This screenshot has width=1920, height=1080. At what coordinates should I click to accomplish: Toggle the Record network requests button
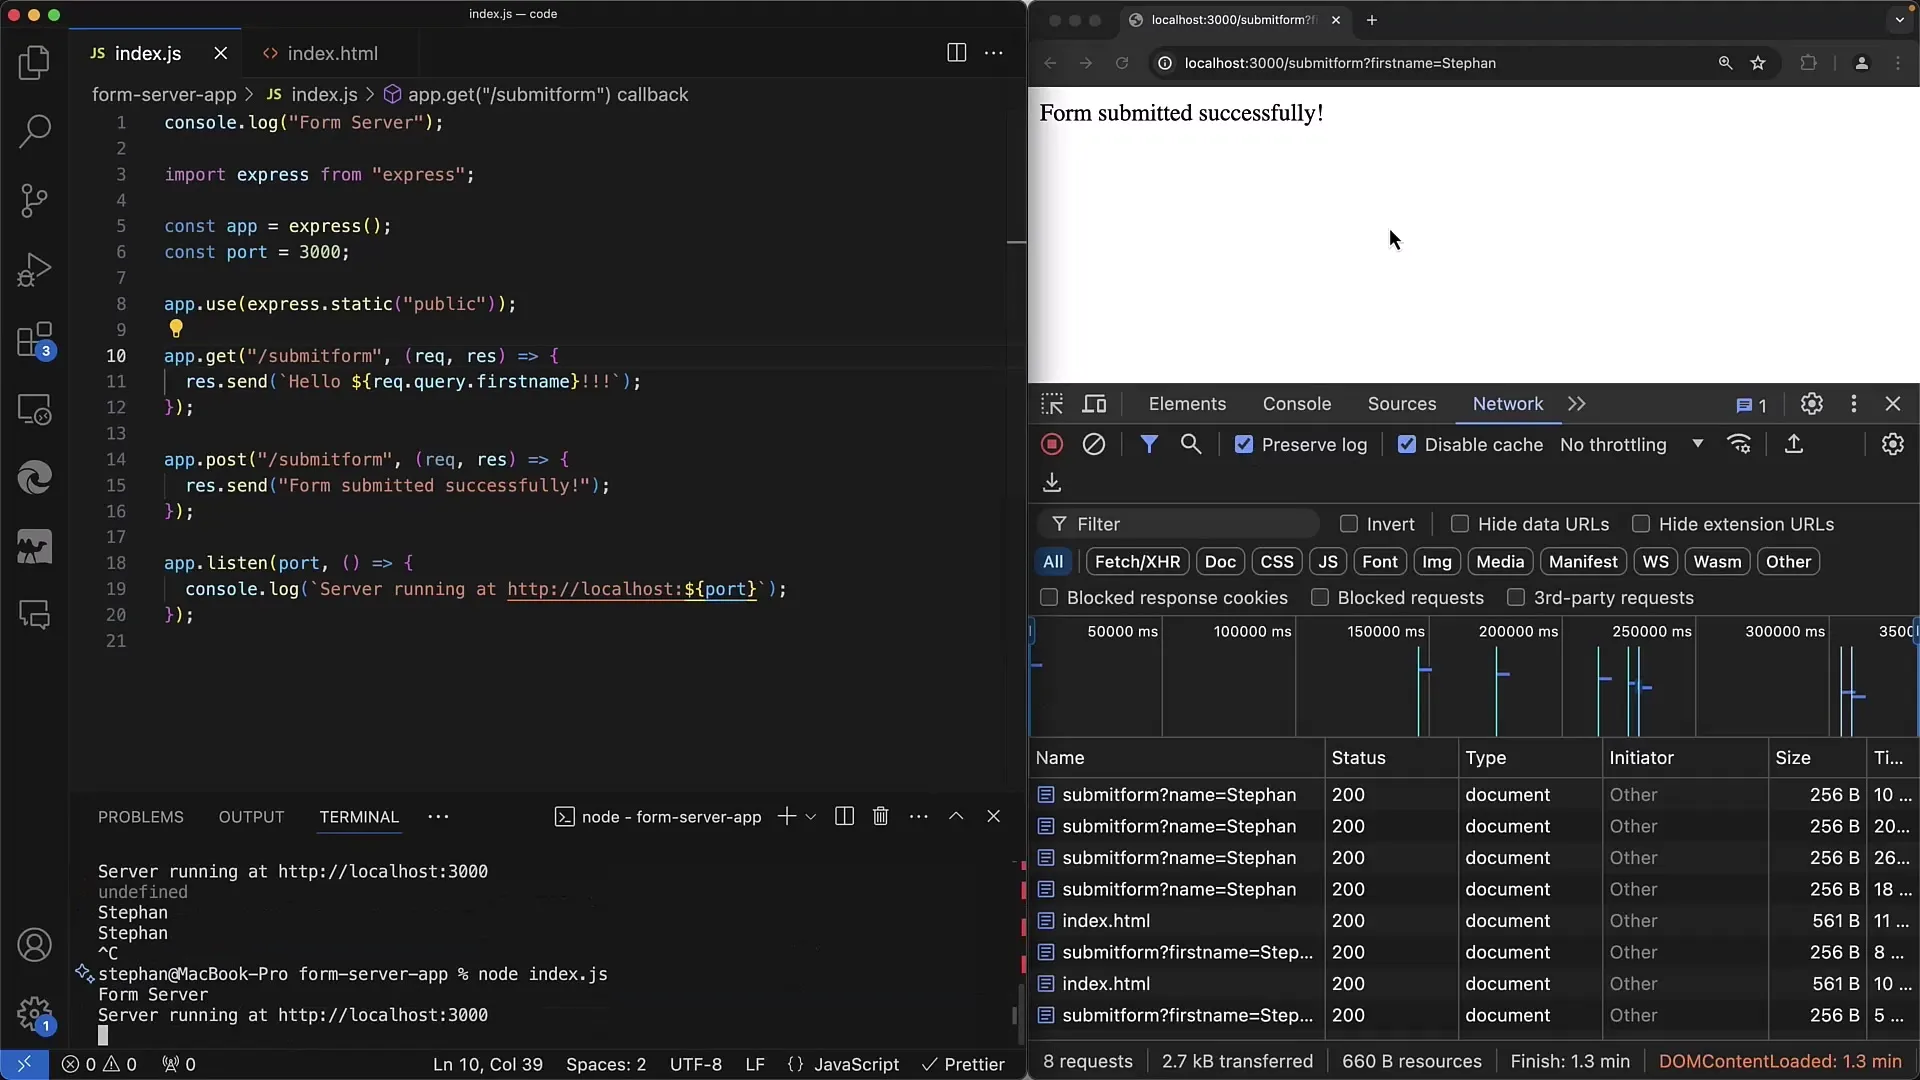[1051, 444]
